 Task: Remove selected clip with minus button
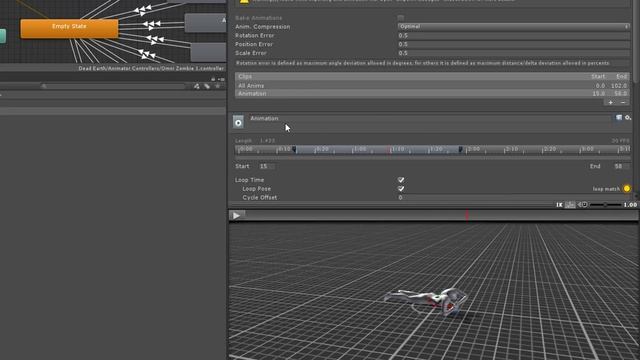point(623,102)
